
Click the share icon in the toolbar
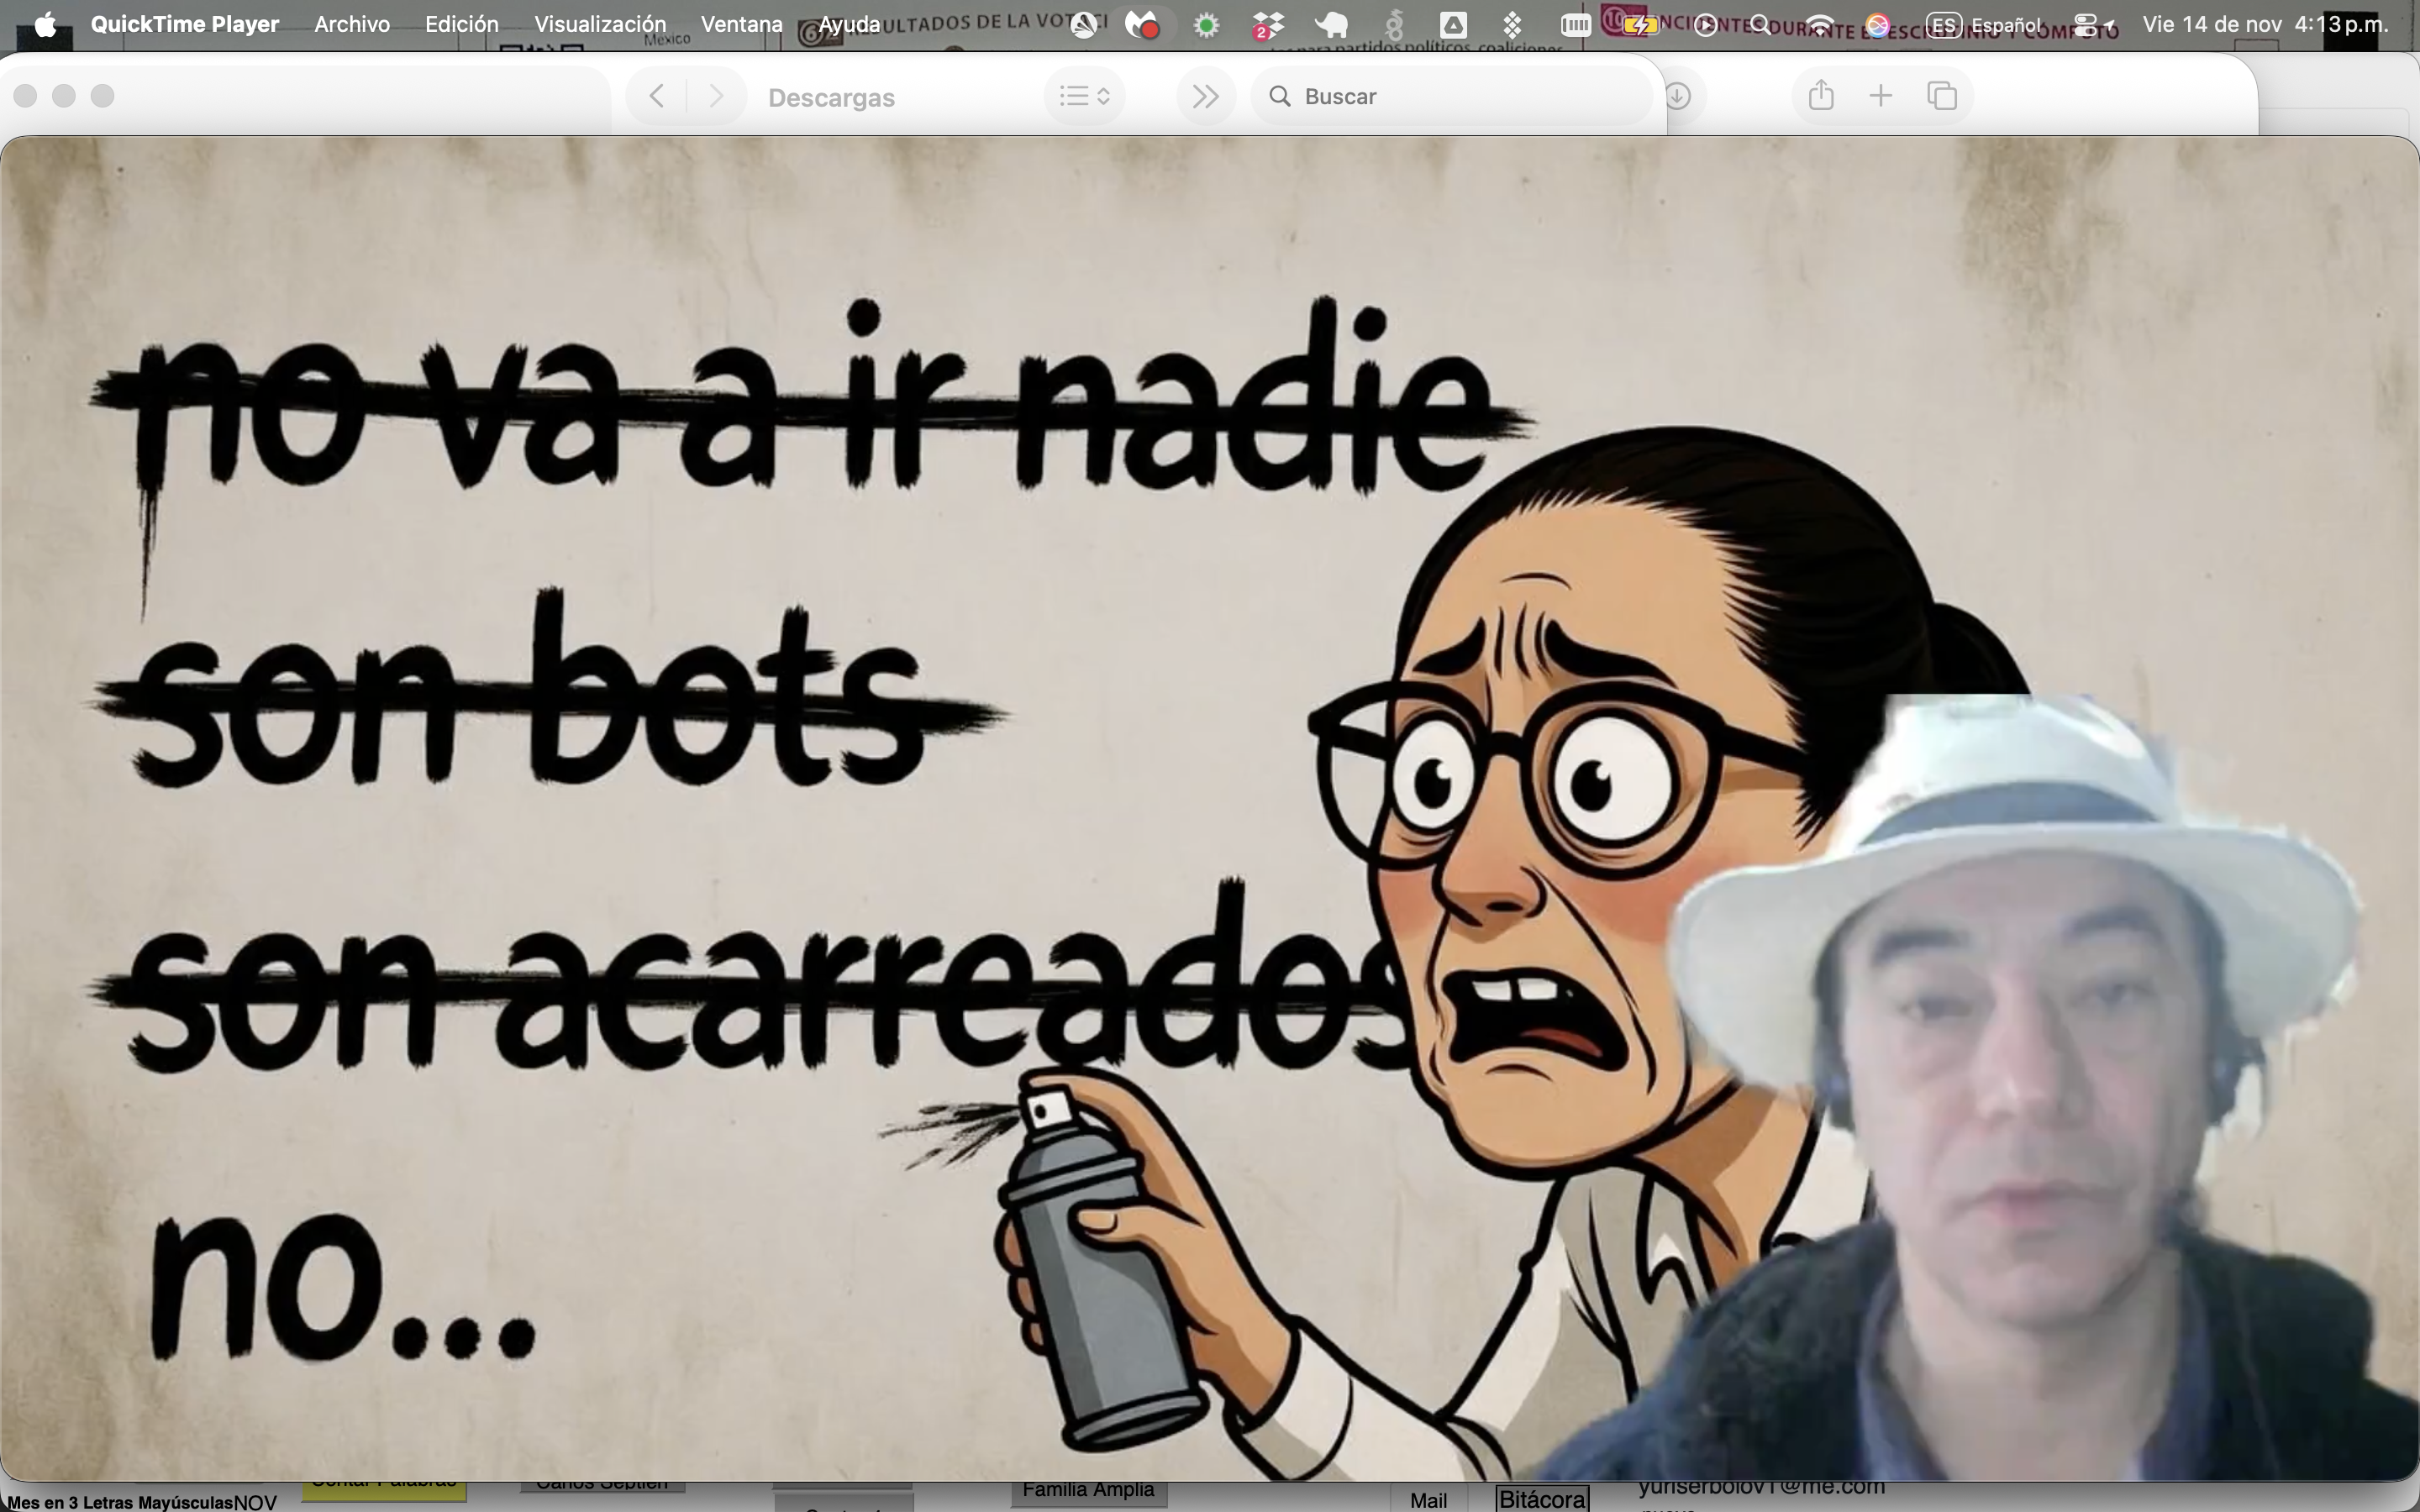tap(1821, 96)
